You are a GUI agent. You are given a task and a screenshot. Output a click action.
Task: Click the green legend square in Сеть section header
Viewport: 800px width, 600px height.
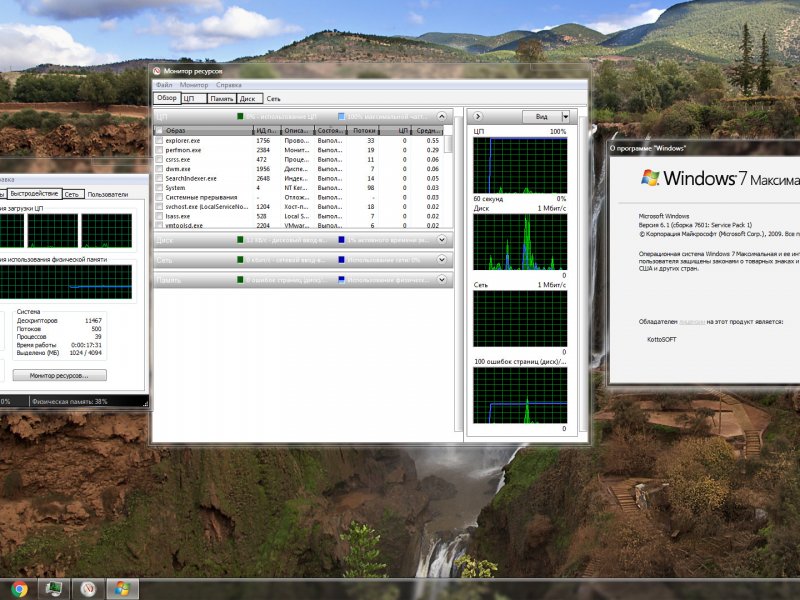pos(240,260)
